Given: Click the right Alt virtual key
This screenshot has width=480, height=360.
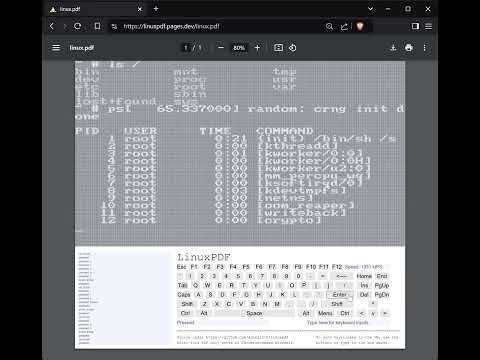Looking at the screenshot, I should pos(306,313).
